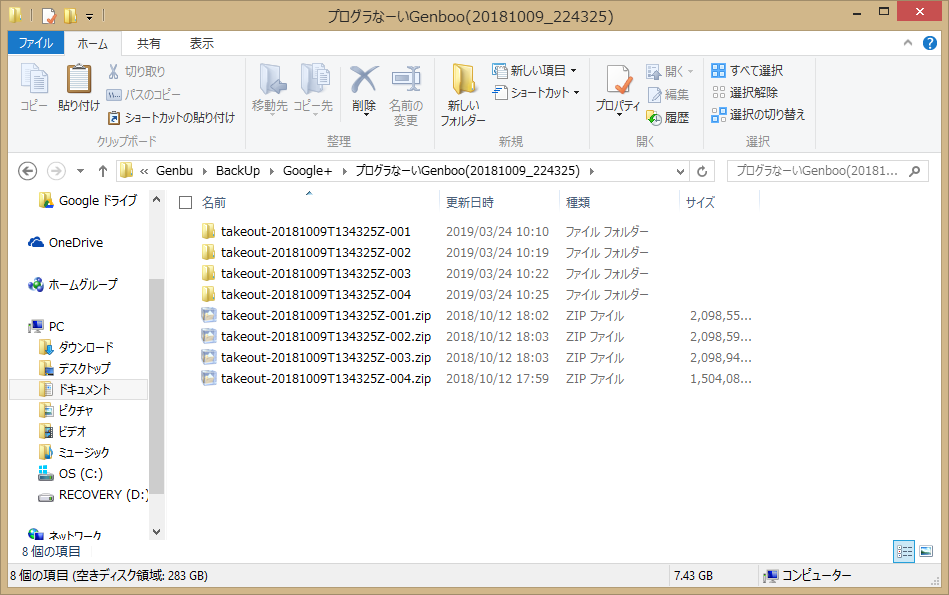Expand the ribbon help-side collapse chevron
Viewport: 949px width, 595px height.
(x=906, y=44)
